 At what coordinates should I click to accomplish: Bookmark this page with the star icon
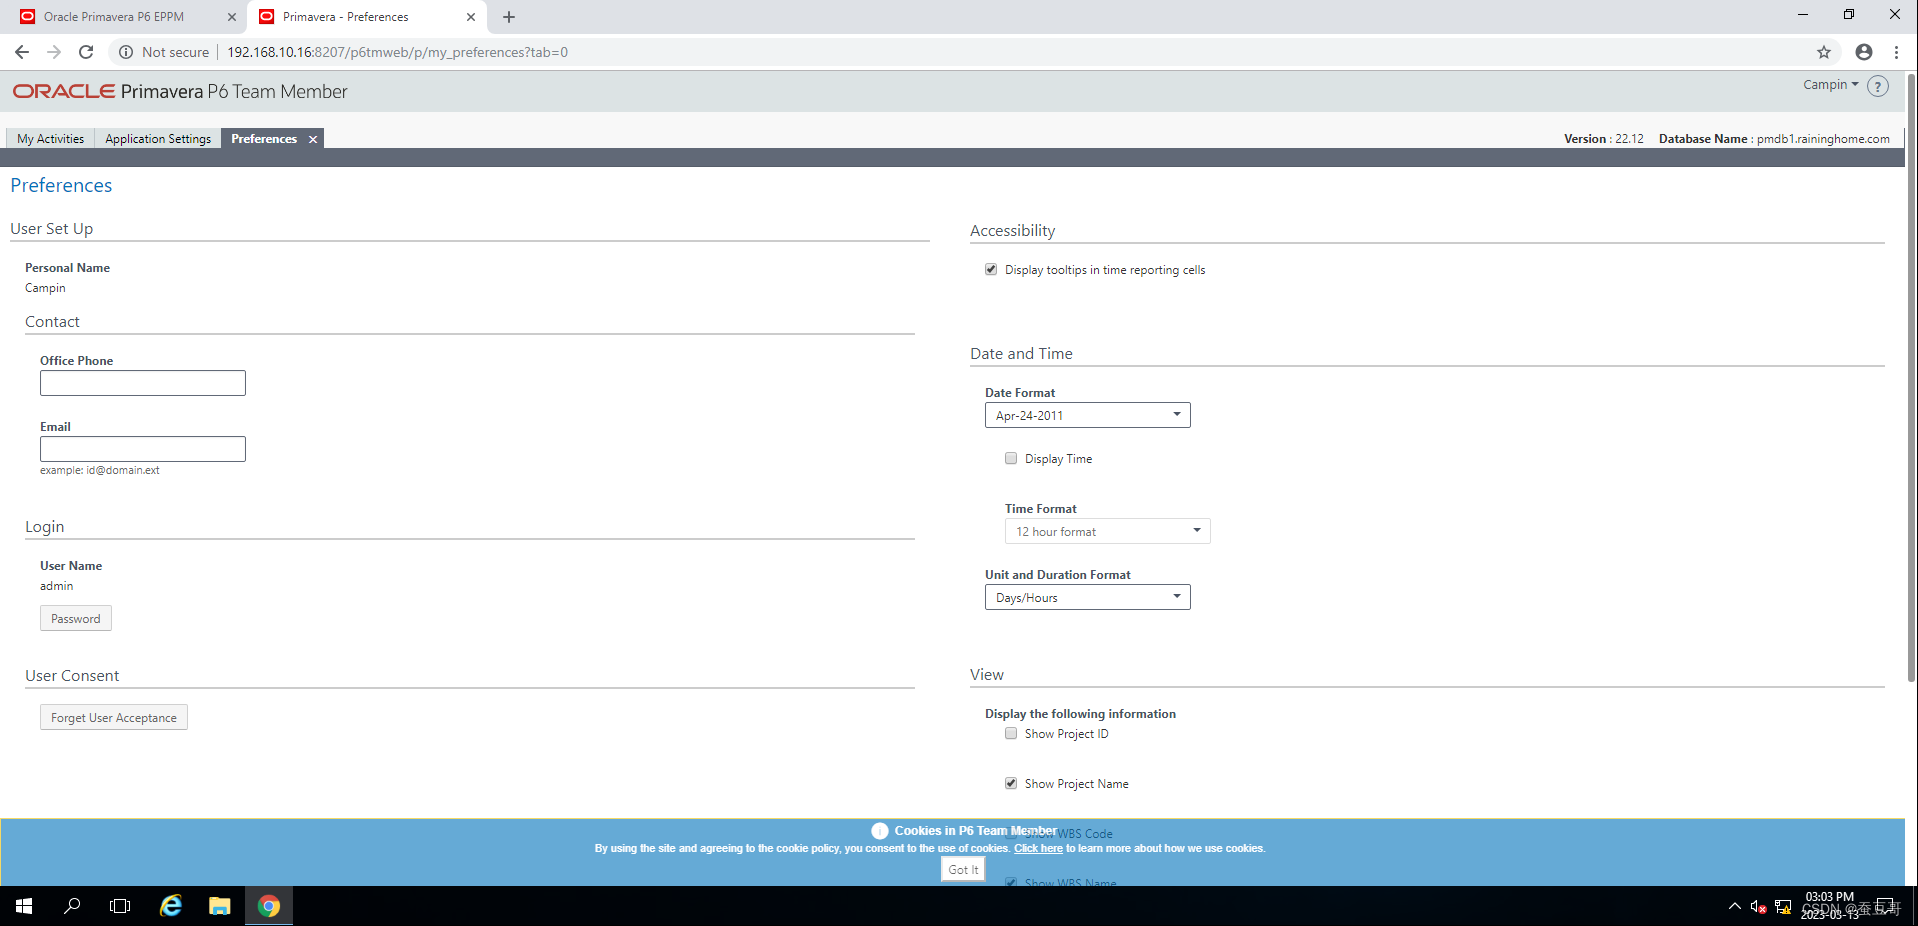pos(1824,52)
